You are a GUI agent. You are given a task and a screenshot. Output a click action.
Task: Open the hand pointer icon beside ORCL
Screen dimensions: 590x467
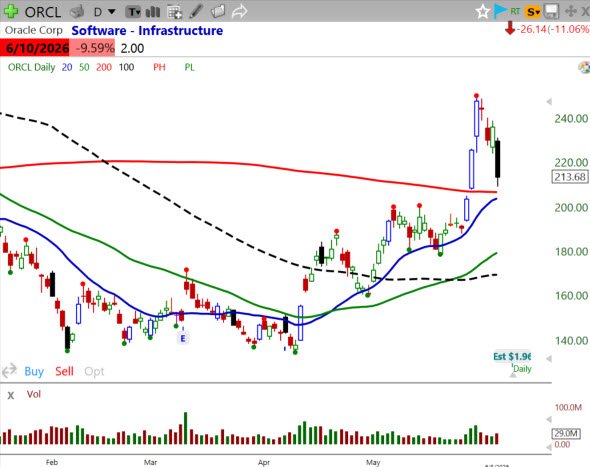point(77,12)
